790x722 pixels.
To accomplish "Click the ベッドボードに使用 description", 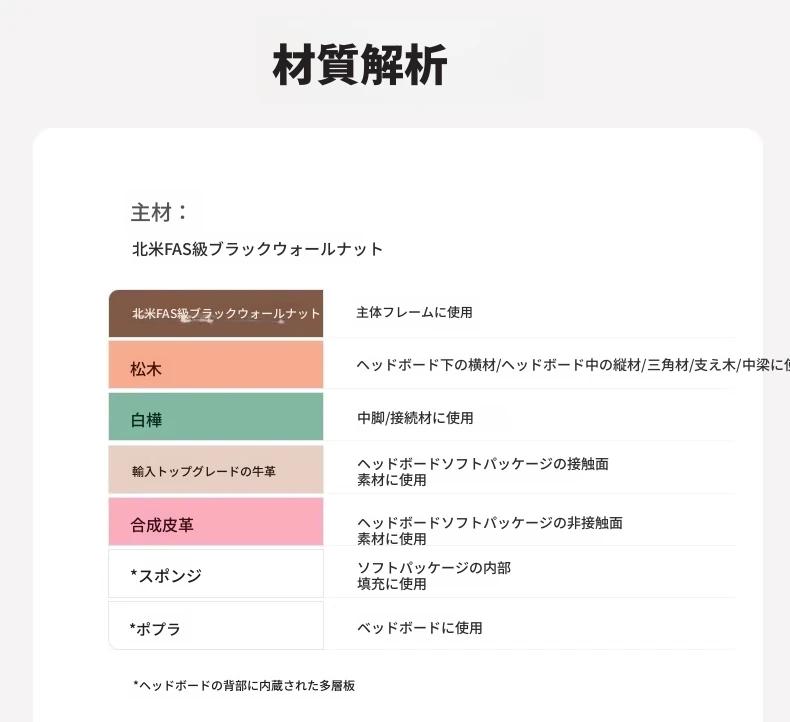I will click(420, 628).
